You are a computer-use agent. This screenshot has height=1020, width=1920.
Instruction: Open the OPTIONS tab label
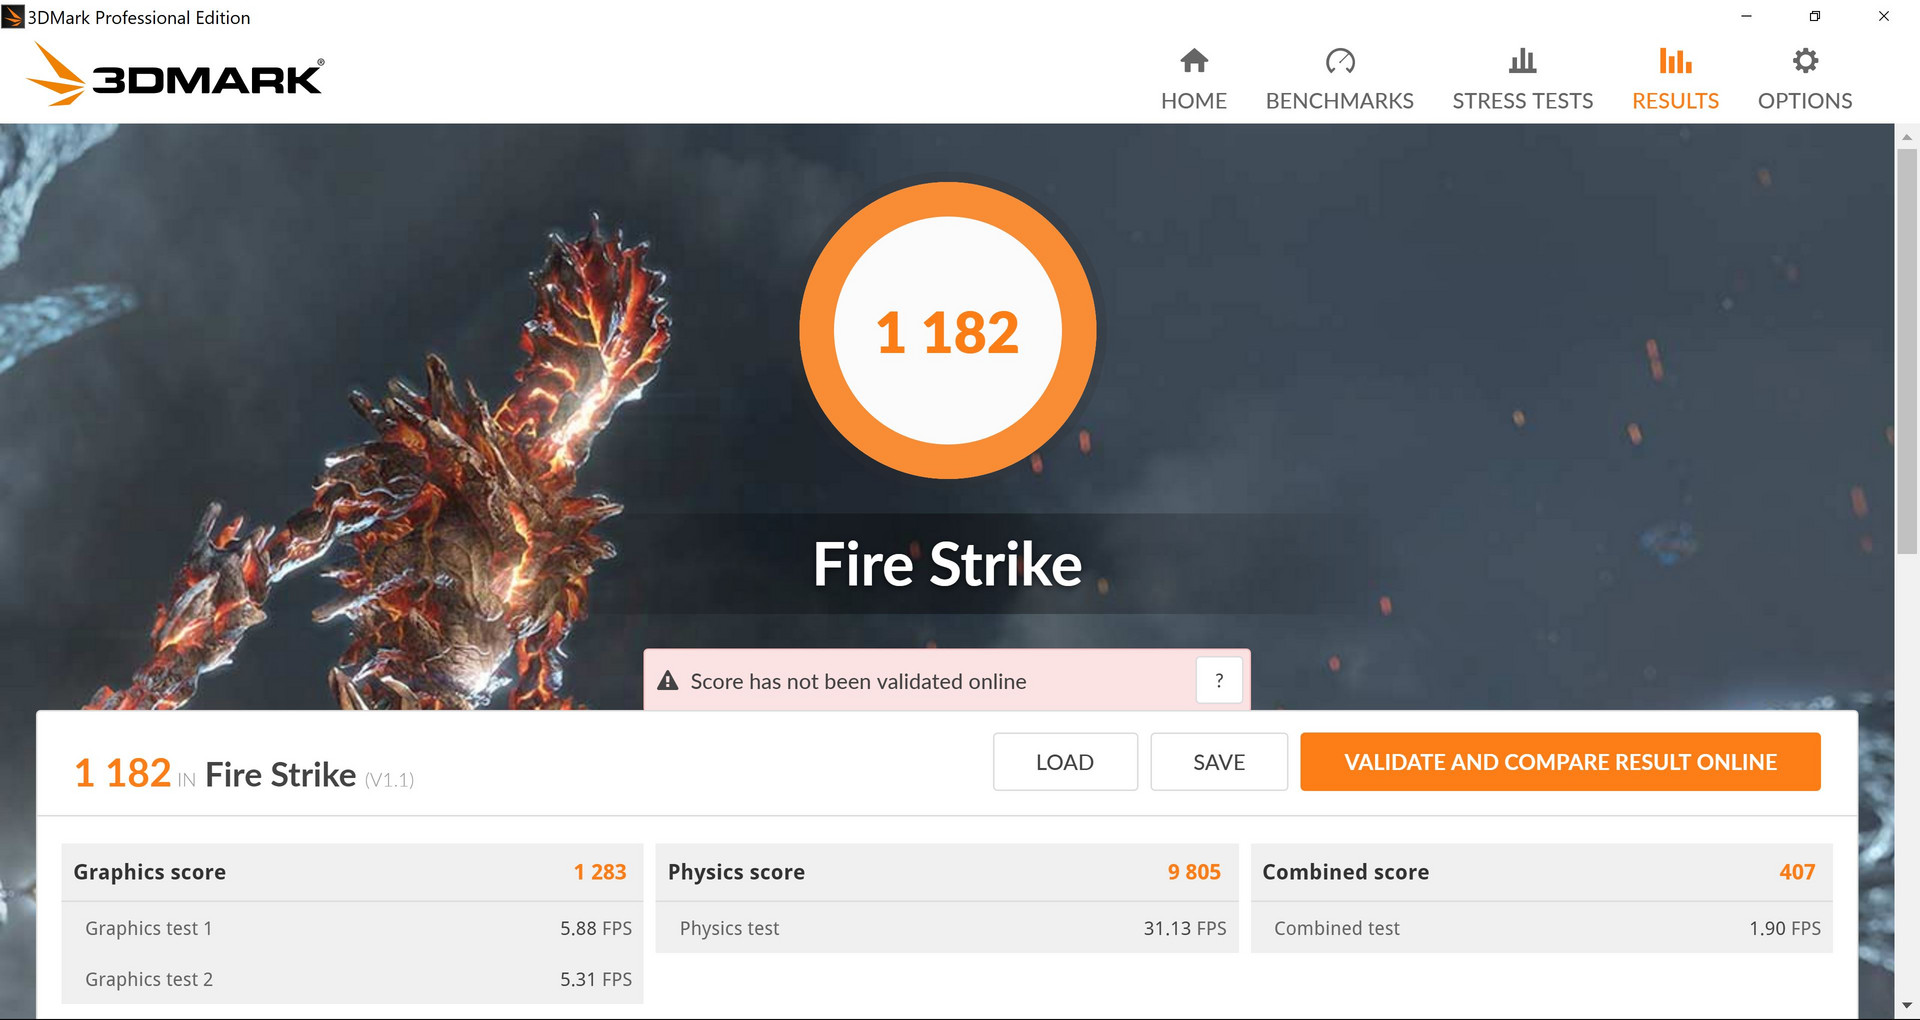point(1805,101)
